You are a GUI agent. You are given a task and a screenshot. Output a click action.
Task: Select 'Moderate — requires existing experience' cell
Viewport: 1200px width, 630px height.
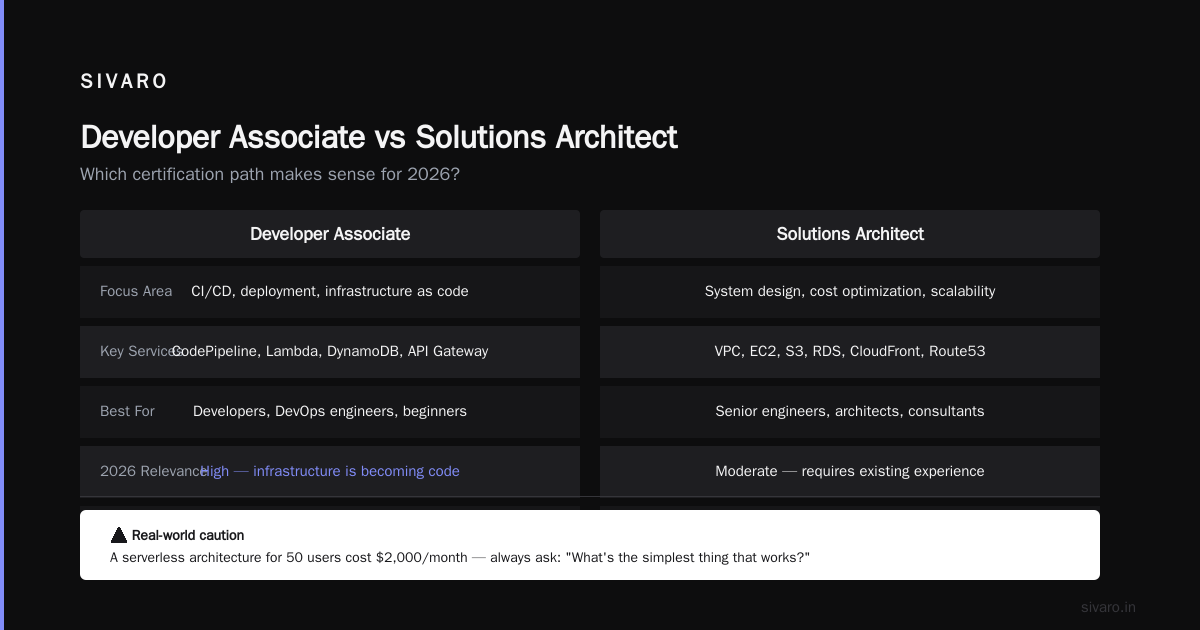[850, 471]
